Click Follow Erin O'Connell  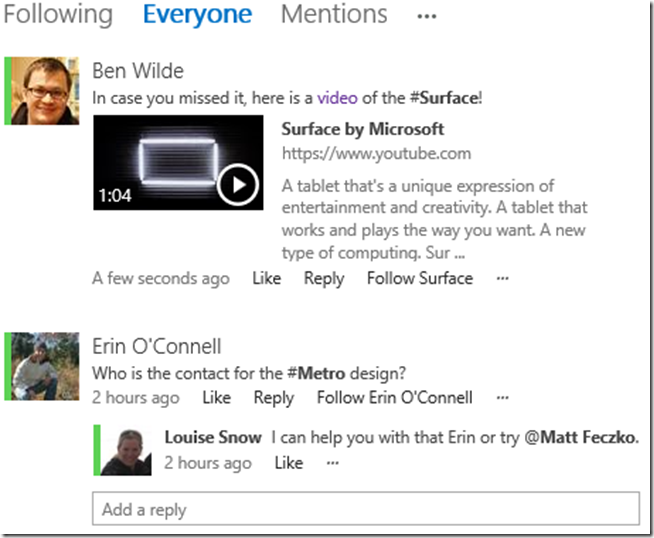click(x=394, y=398)
